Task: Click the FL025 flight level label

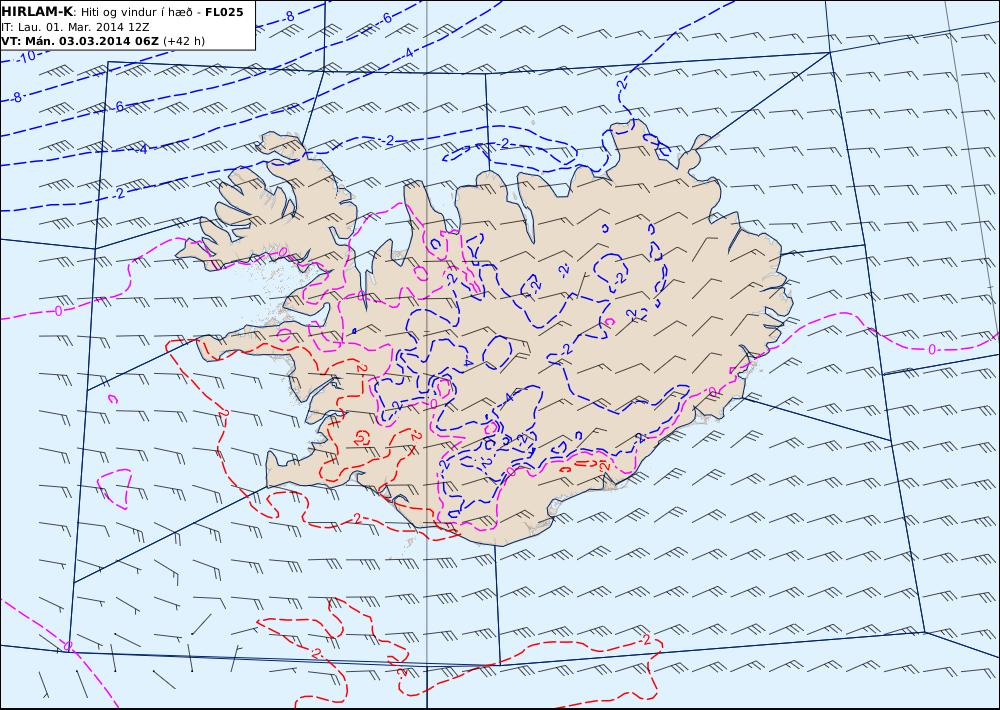Action: [x=224, y=12]
